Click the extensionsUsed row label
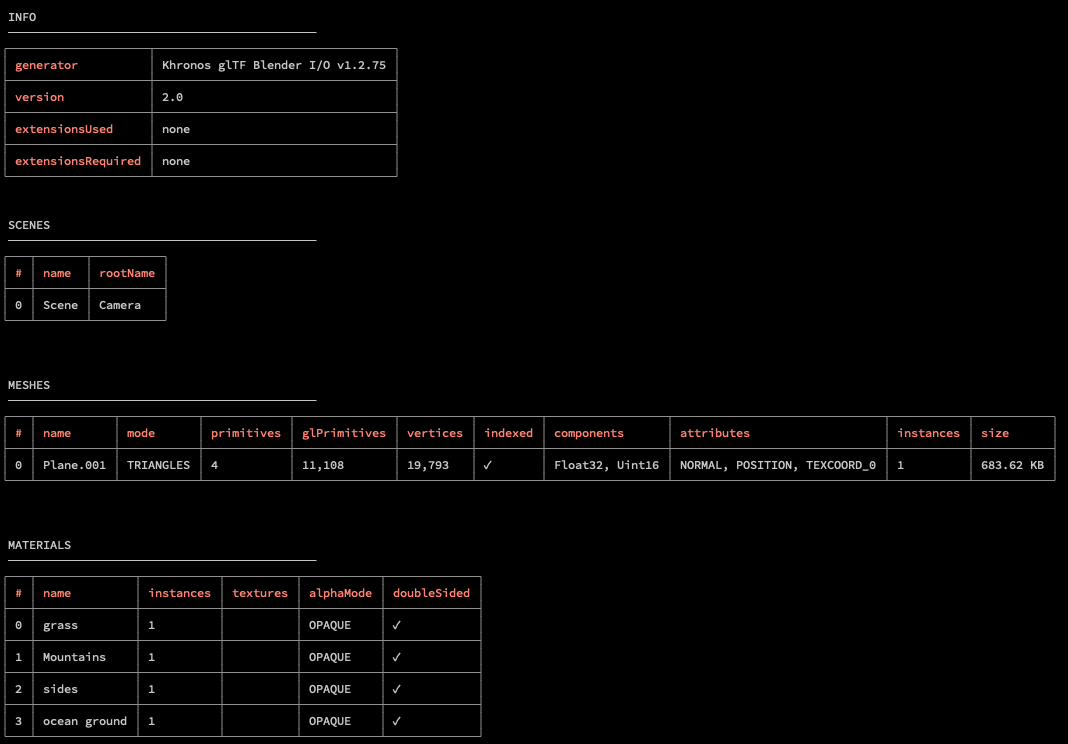 click(64, 129)
